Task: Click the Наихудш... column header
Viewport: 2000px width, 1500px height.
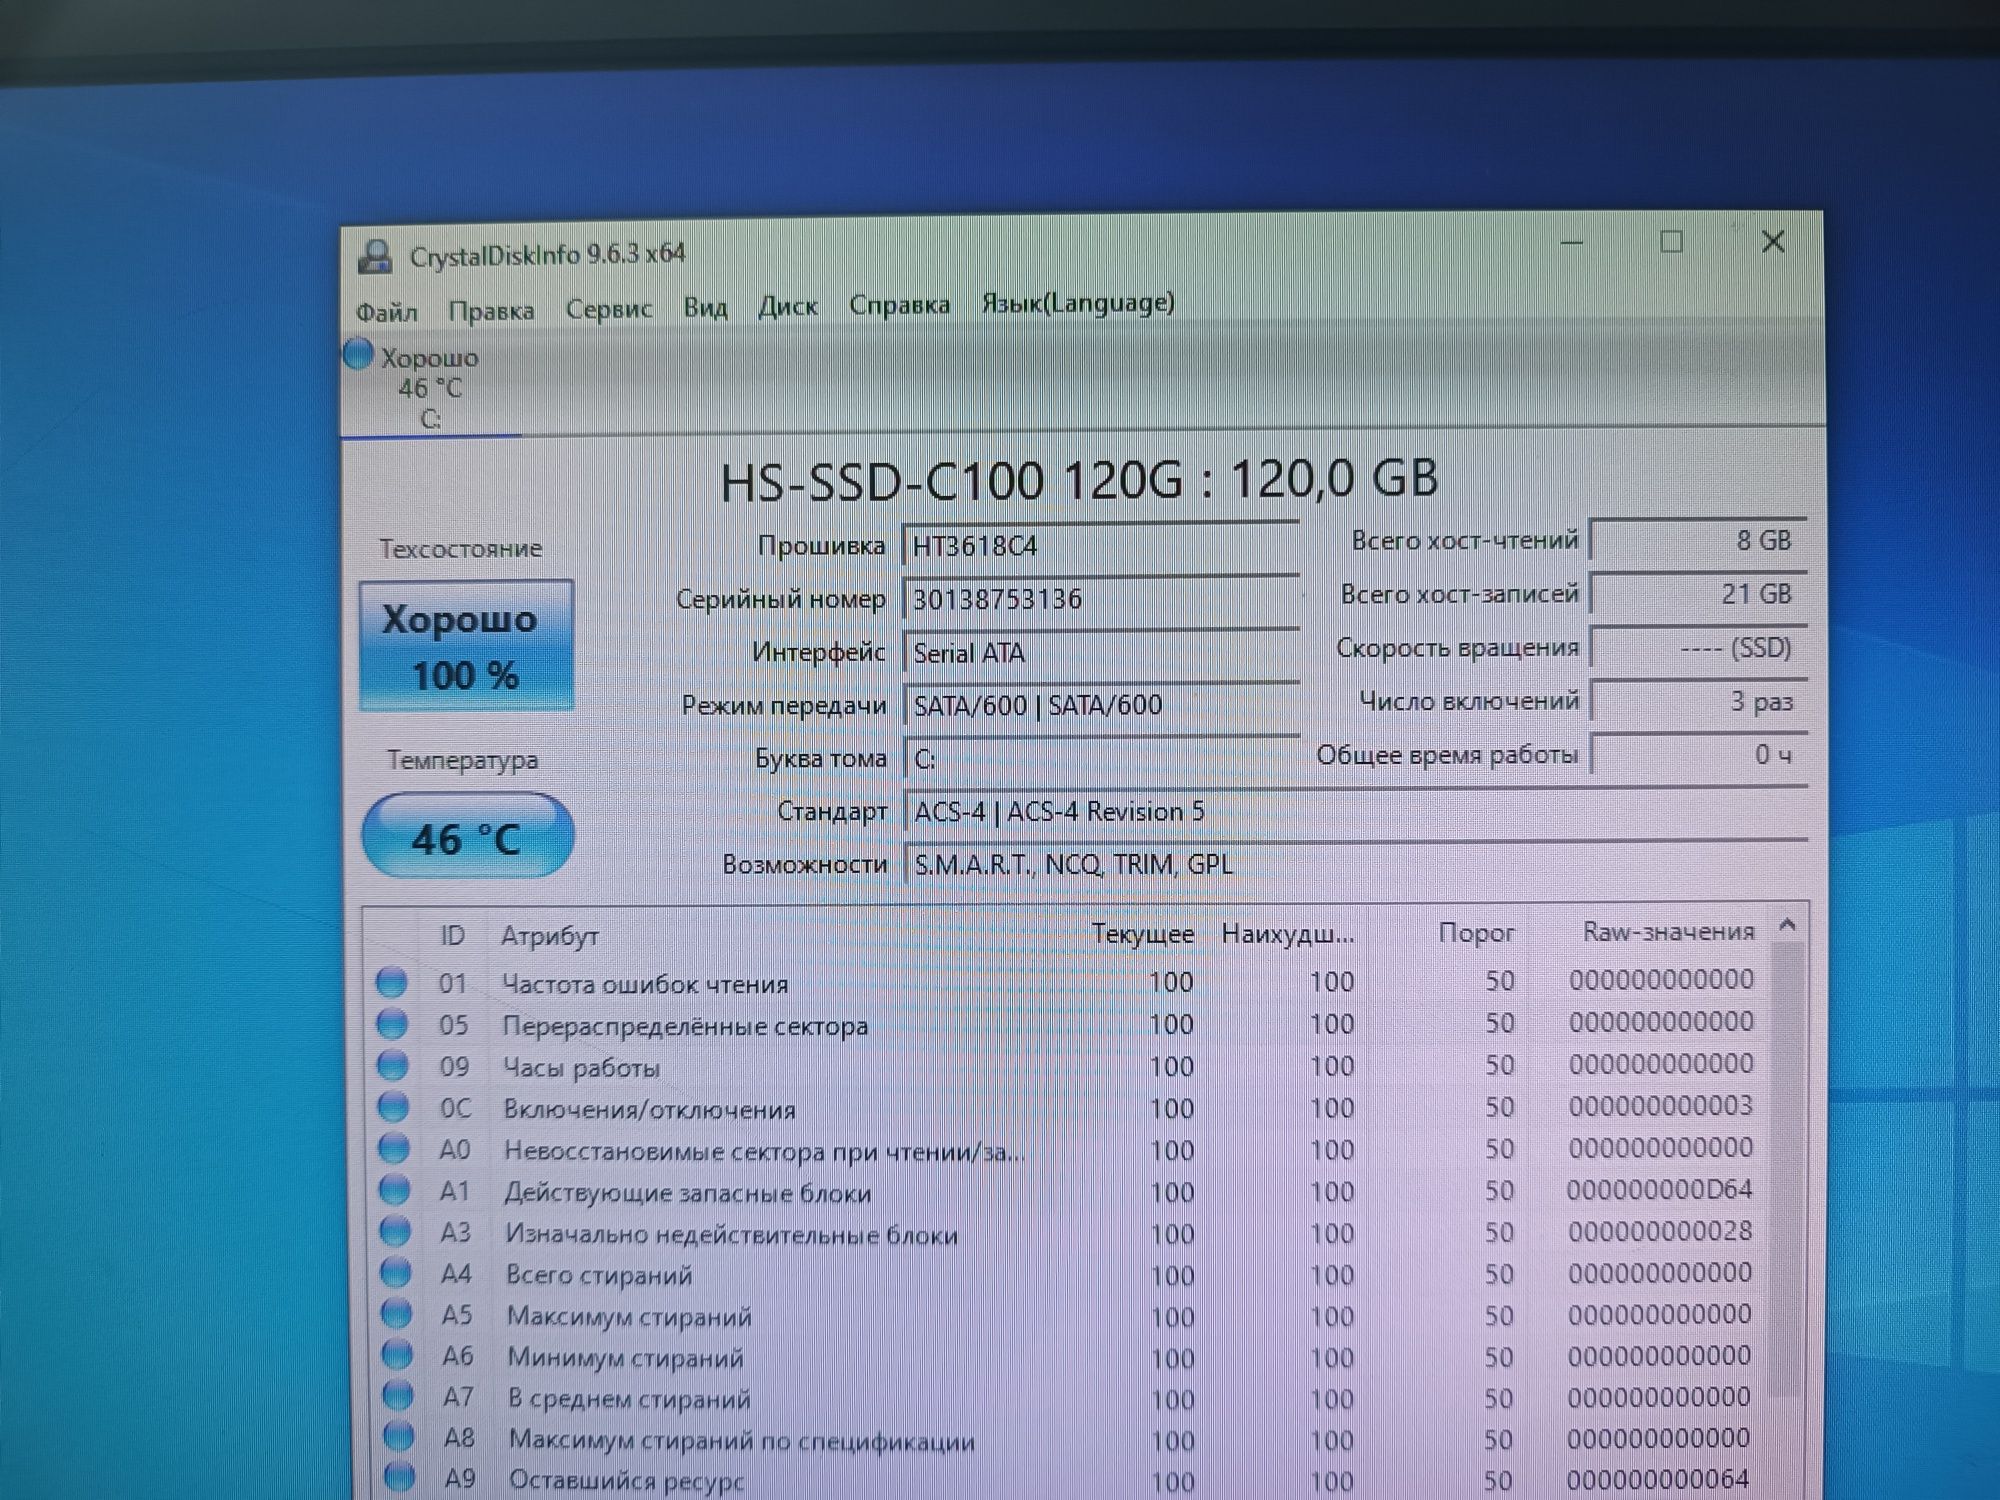Action: 1287,933
